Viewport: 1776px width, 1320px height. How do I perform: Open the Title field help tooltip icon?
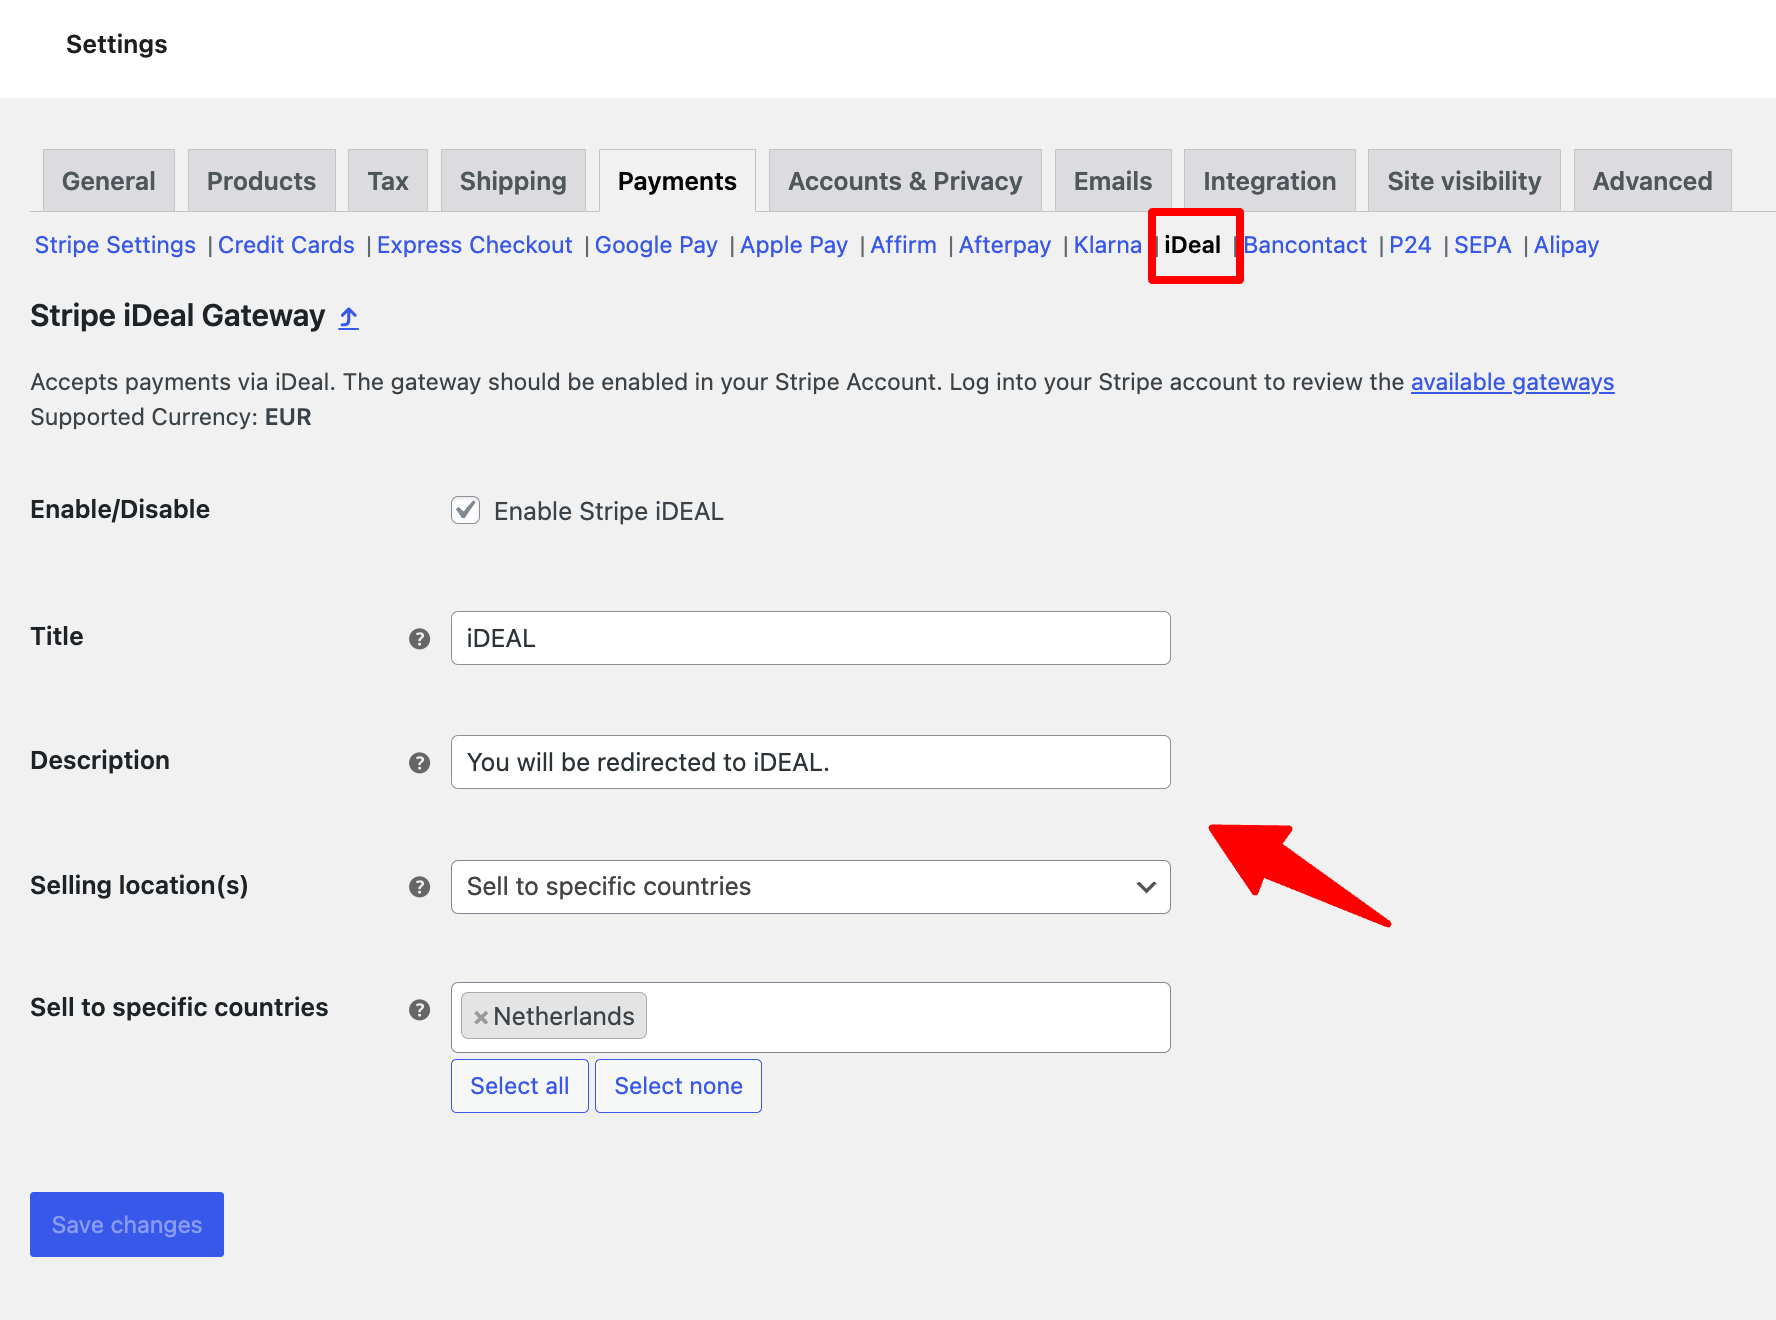[x=419, y=639]
